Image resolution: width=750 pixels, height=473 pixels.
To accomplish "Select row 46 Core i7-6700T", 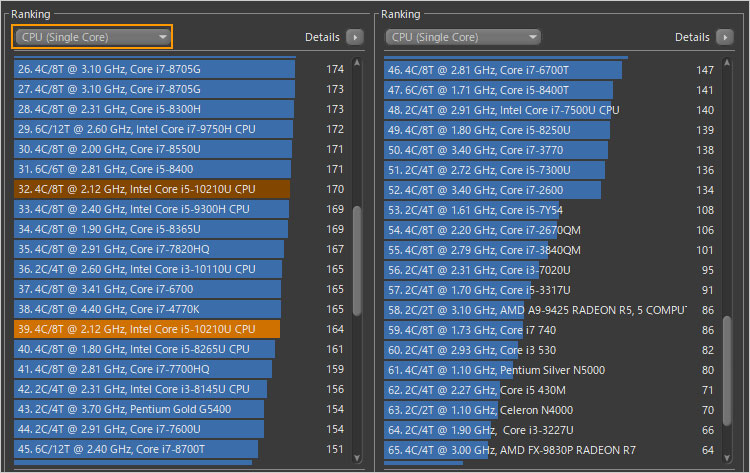I will click(x=549, y=70).
